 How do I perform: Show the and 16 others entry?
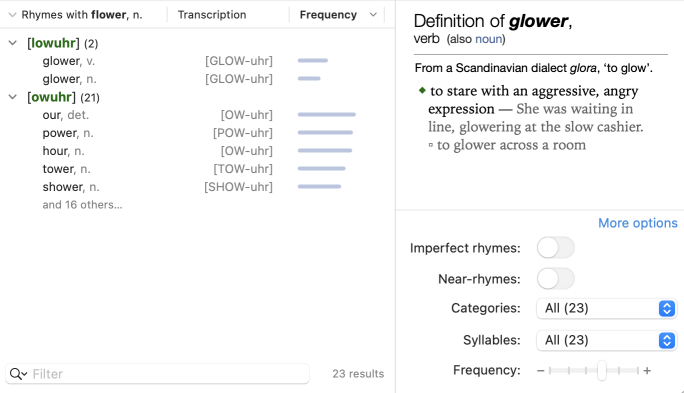pyautogui.click(x=82, y=205)
